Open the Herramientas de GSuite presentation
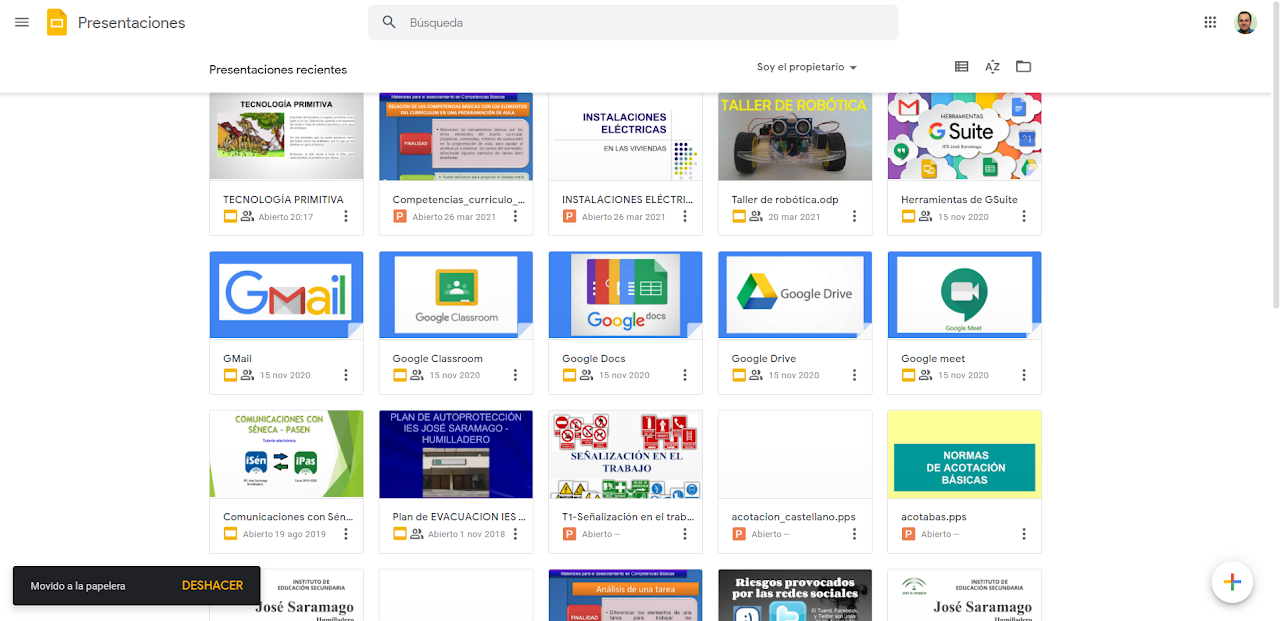1280x621 pixels. [964, 137]
